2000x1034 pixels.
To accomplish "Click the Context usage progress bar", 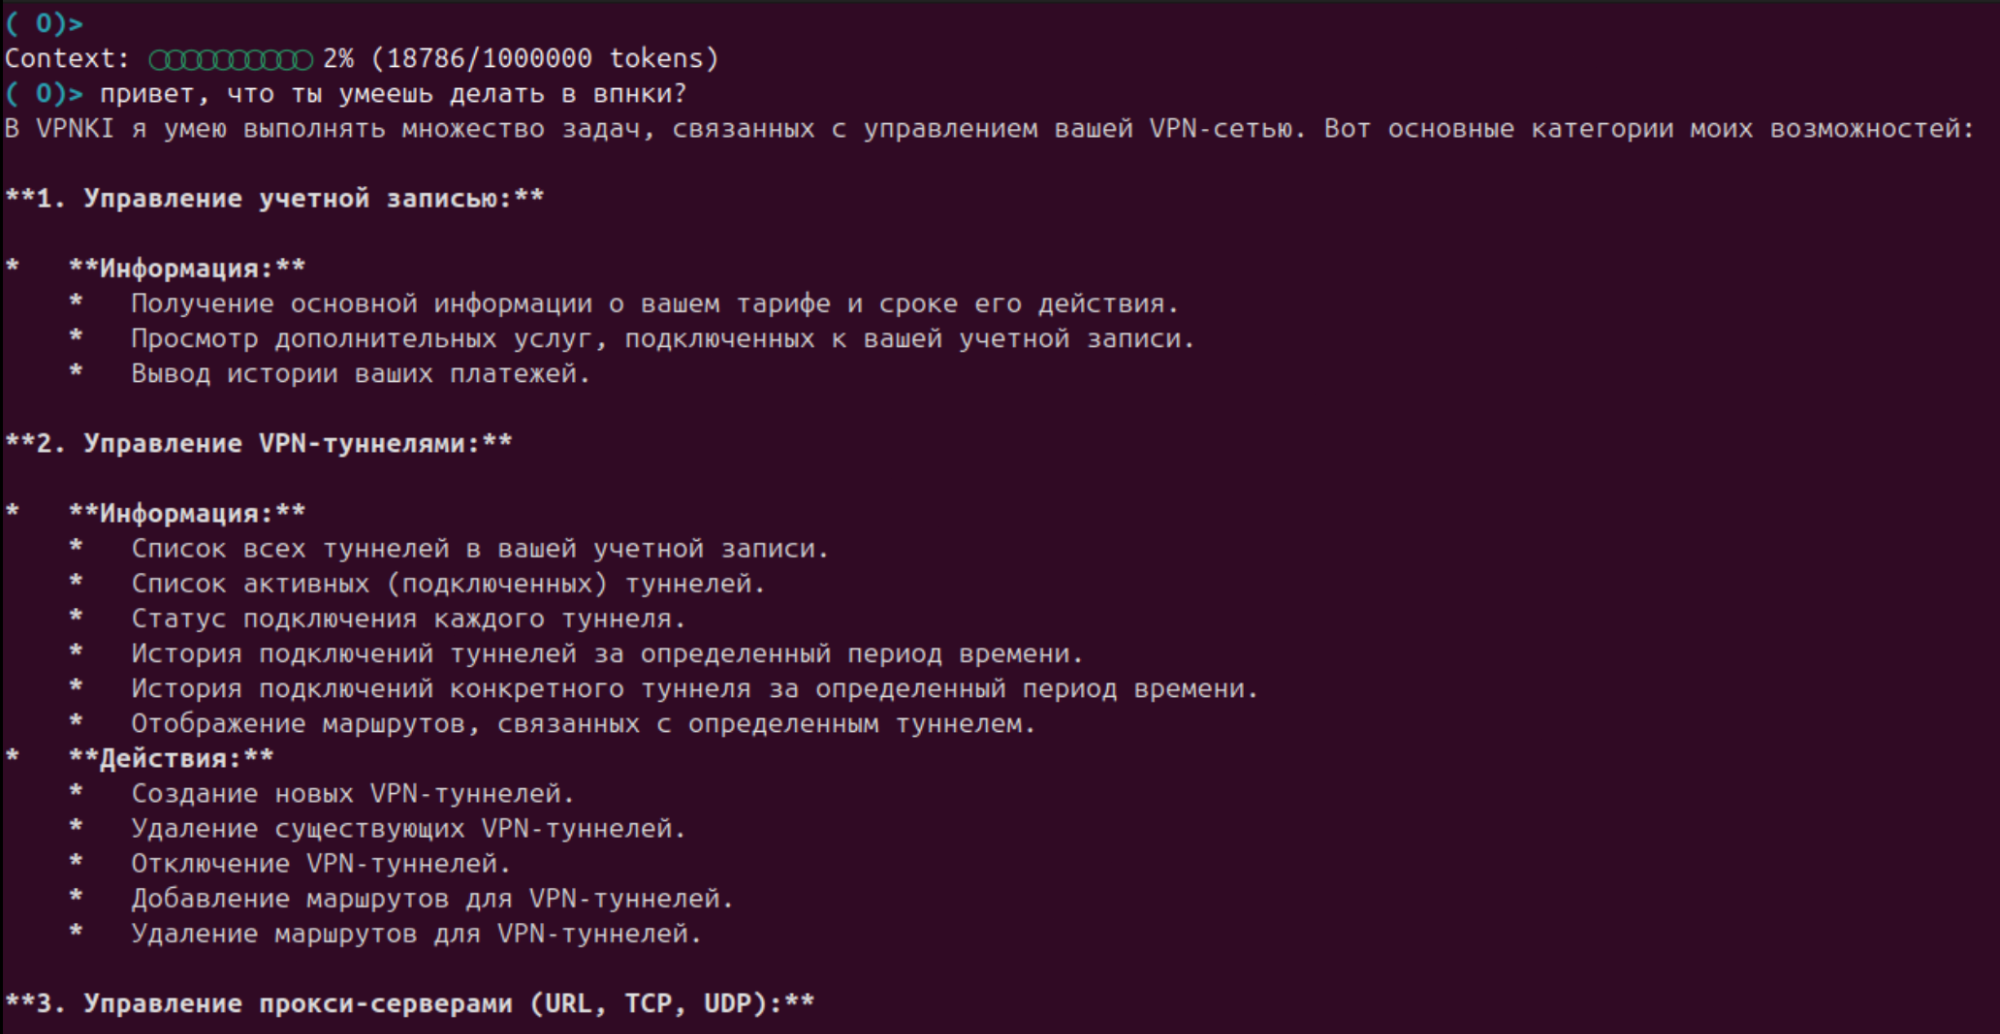I will (x=230, y=59).
